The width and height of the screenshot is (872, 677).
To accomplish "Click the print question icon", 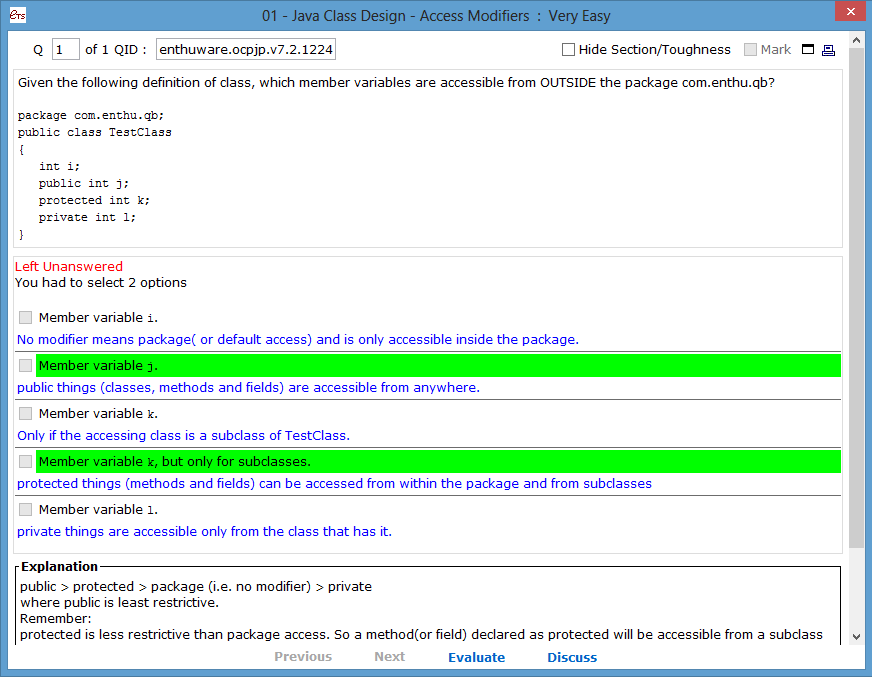I will click(828, 50).
